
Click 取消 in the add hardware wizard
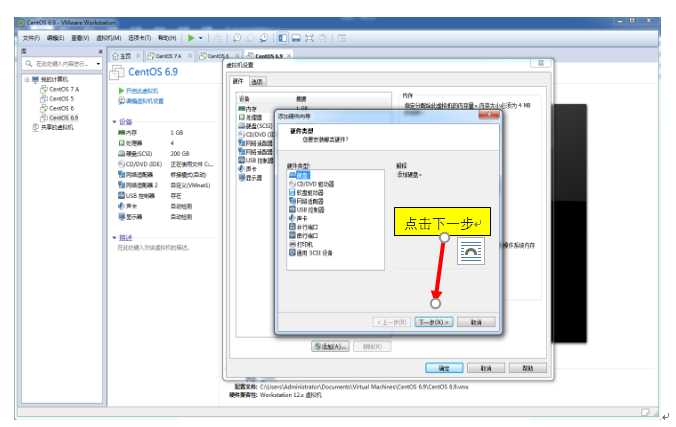pos(476,322)
